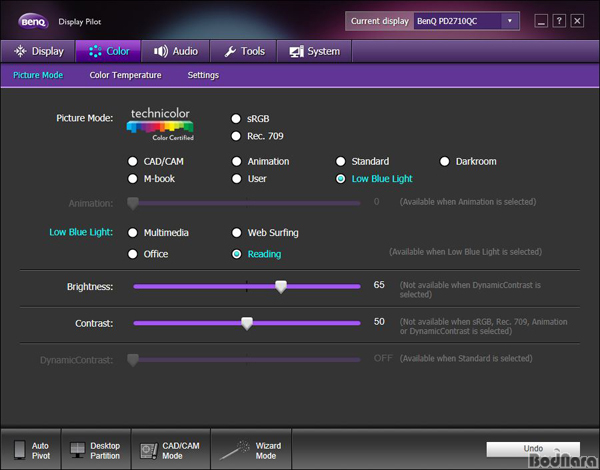Go to Color Temperature sub-tab
Viewport: 600px width, 470px height.
(125, 75)
